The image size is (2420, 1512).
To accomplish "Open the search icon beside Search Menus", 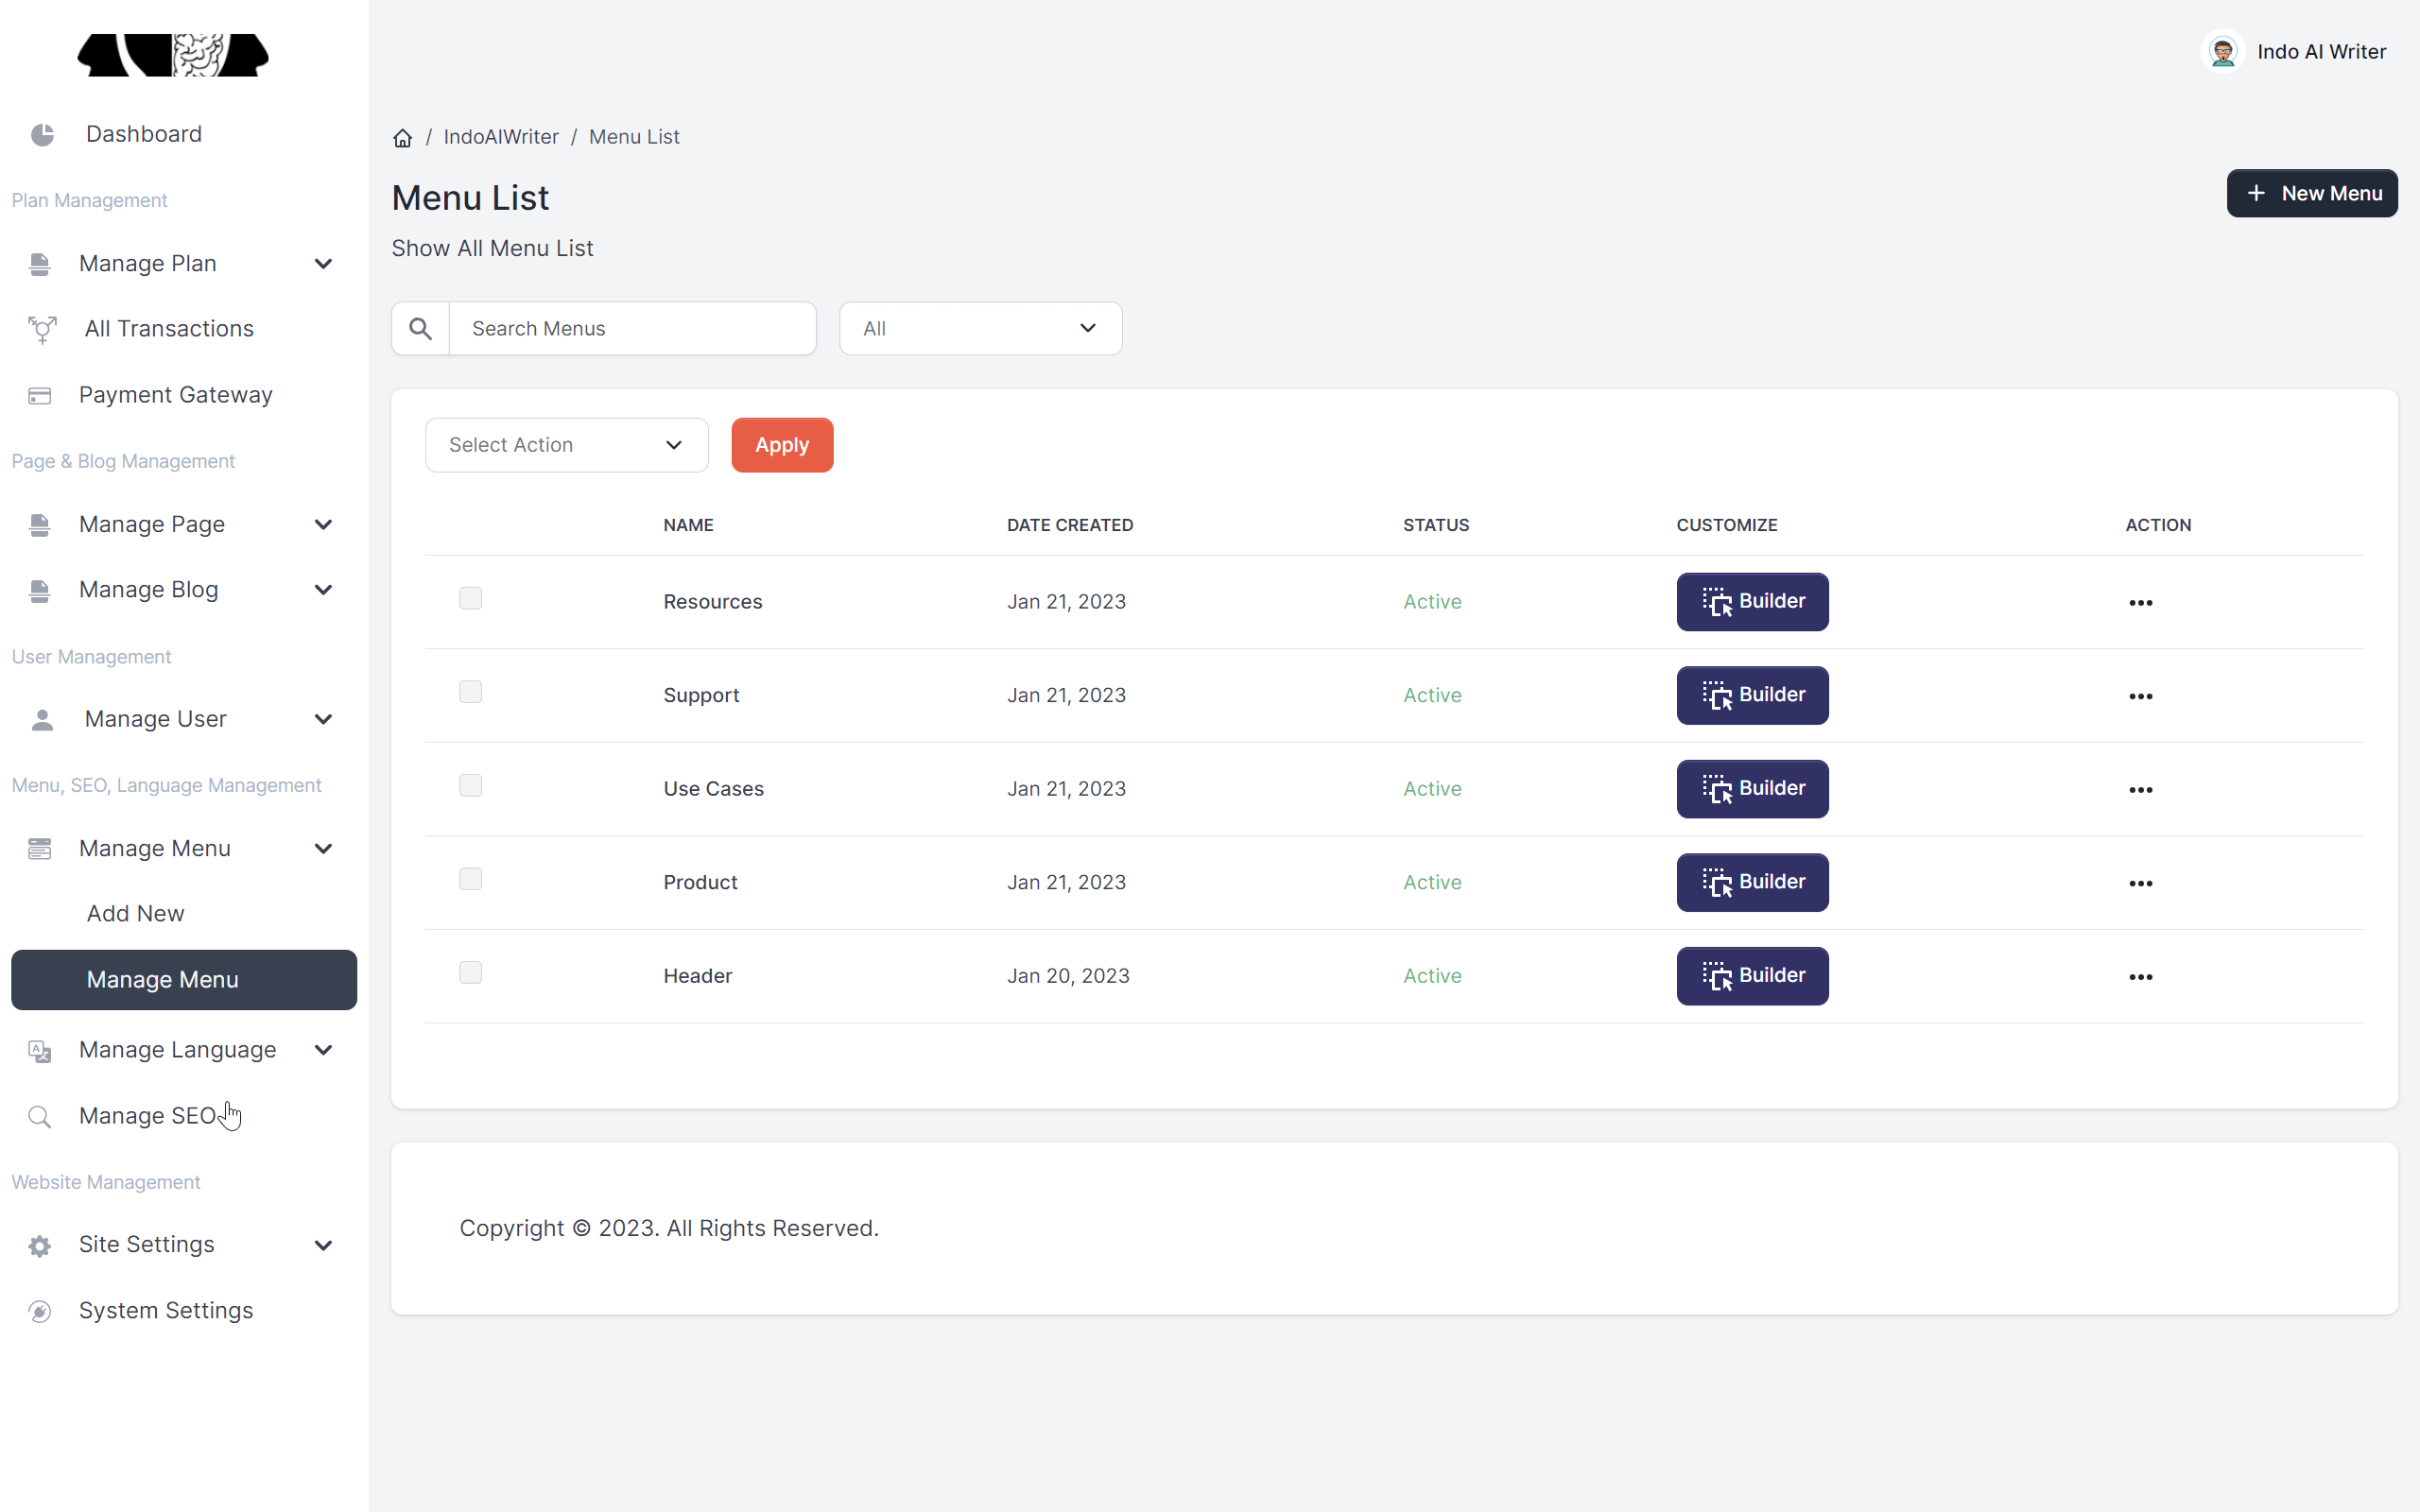I will pyautogui.click(x=420, y=328).
